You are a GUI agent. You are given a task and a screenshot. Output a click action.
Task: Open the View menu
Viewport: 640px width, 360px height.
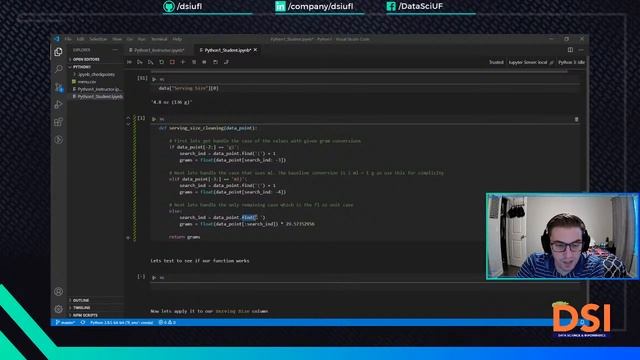[117, 39]
